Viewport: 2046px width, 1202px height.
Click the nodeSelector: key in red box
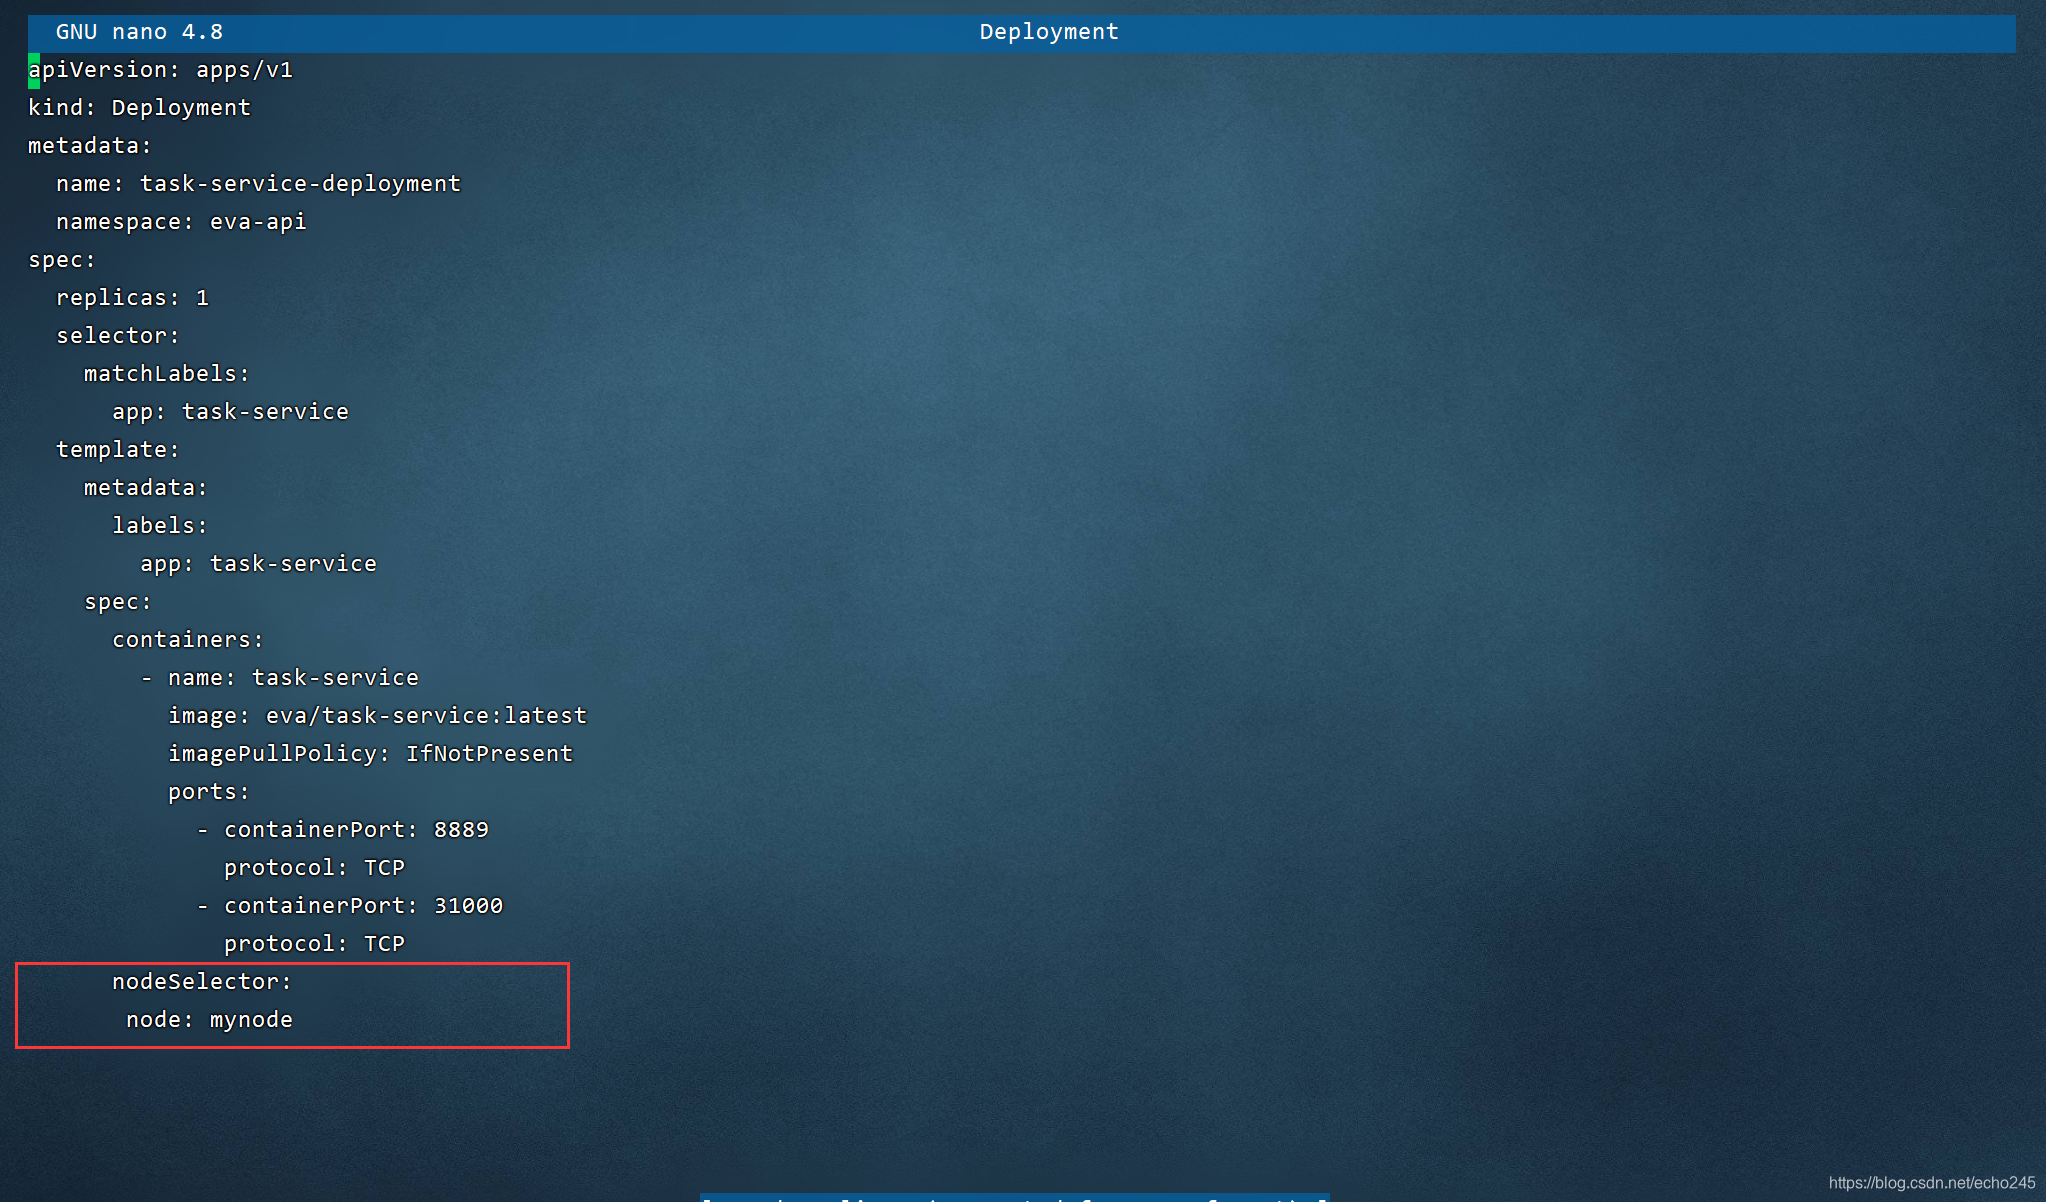coord(201,982)
